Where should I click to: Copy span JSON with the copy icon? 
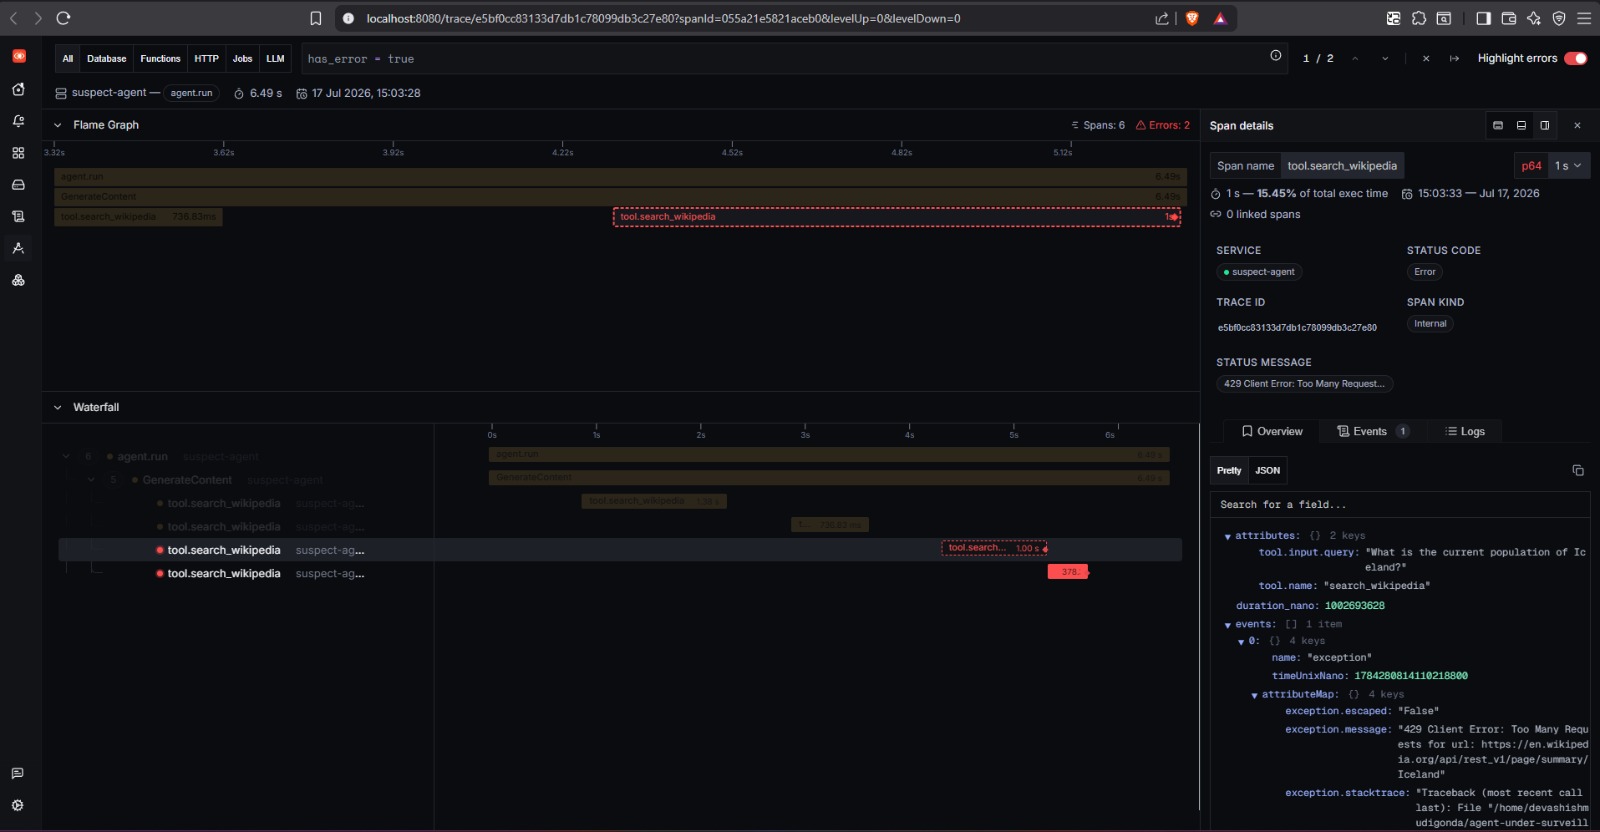coord(1578,470)
